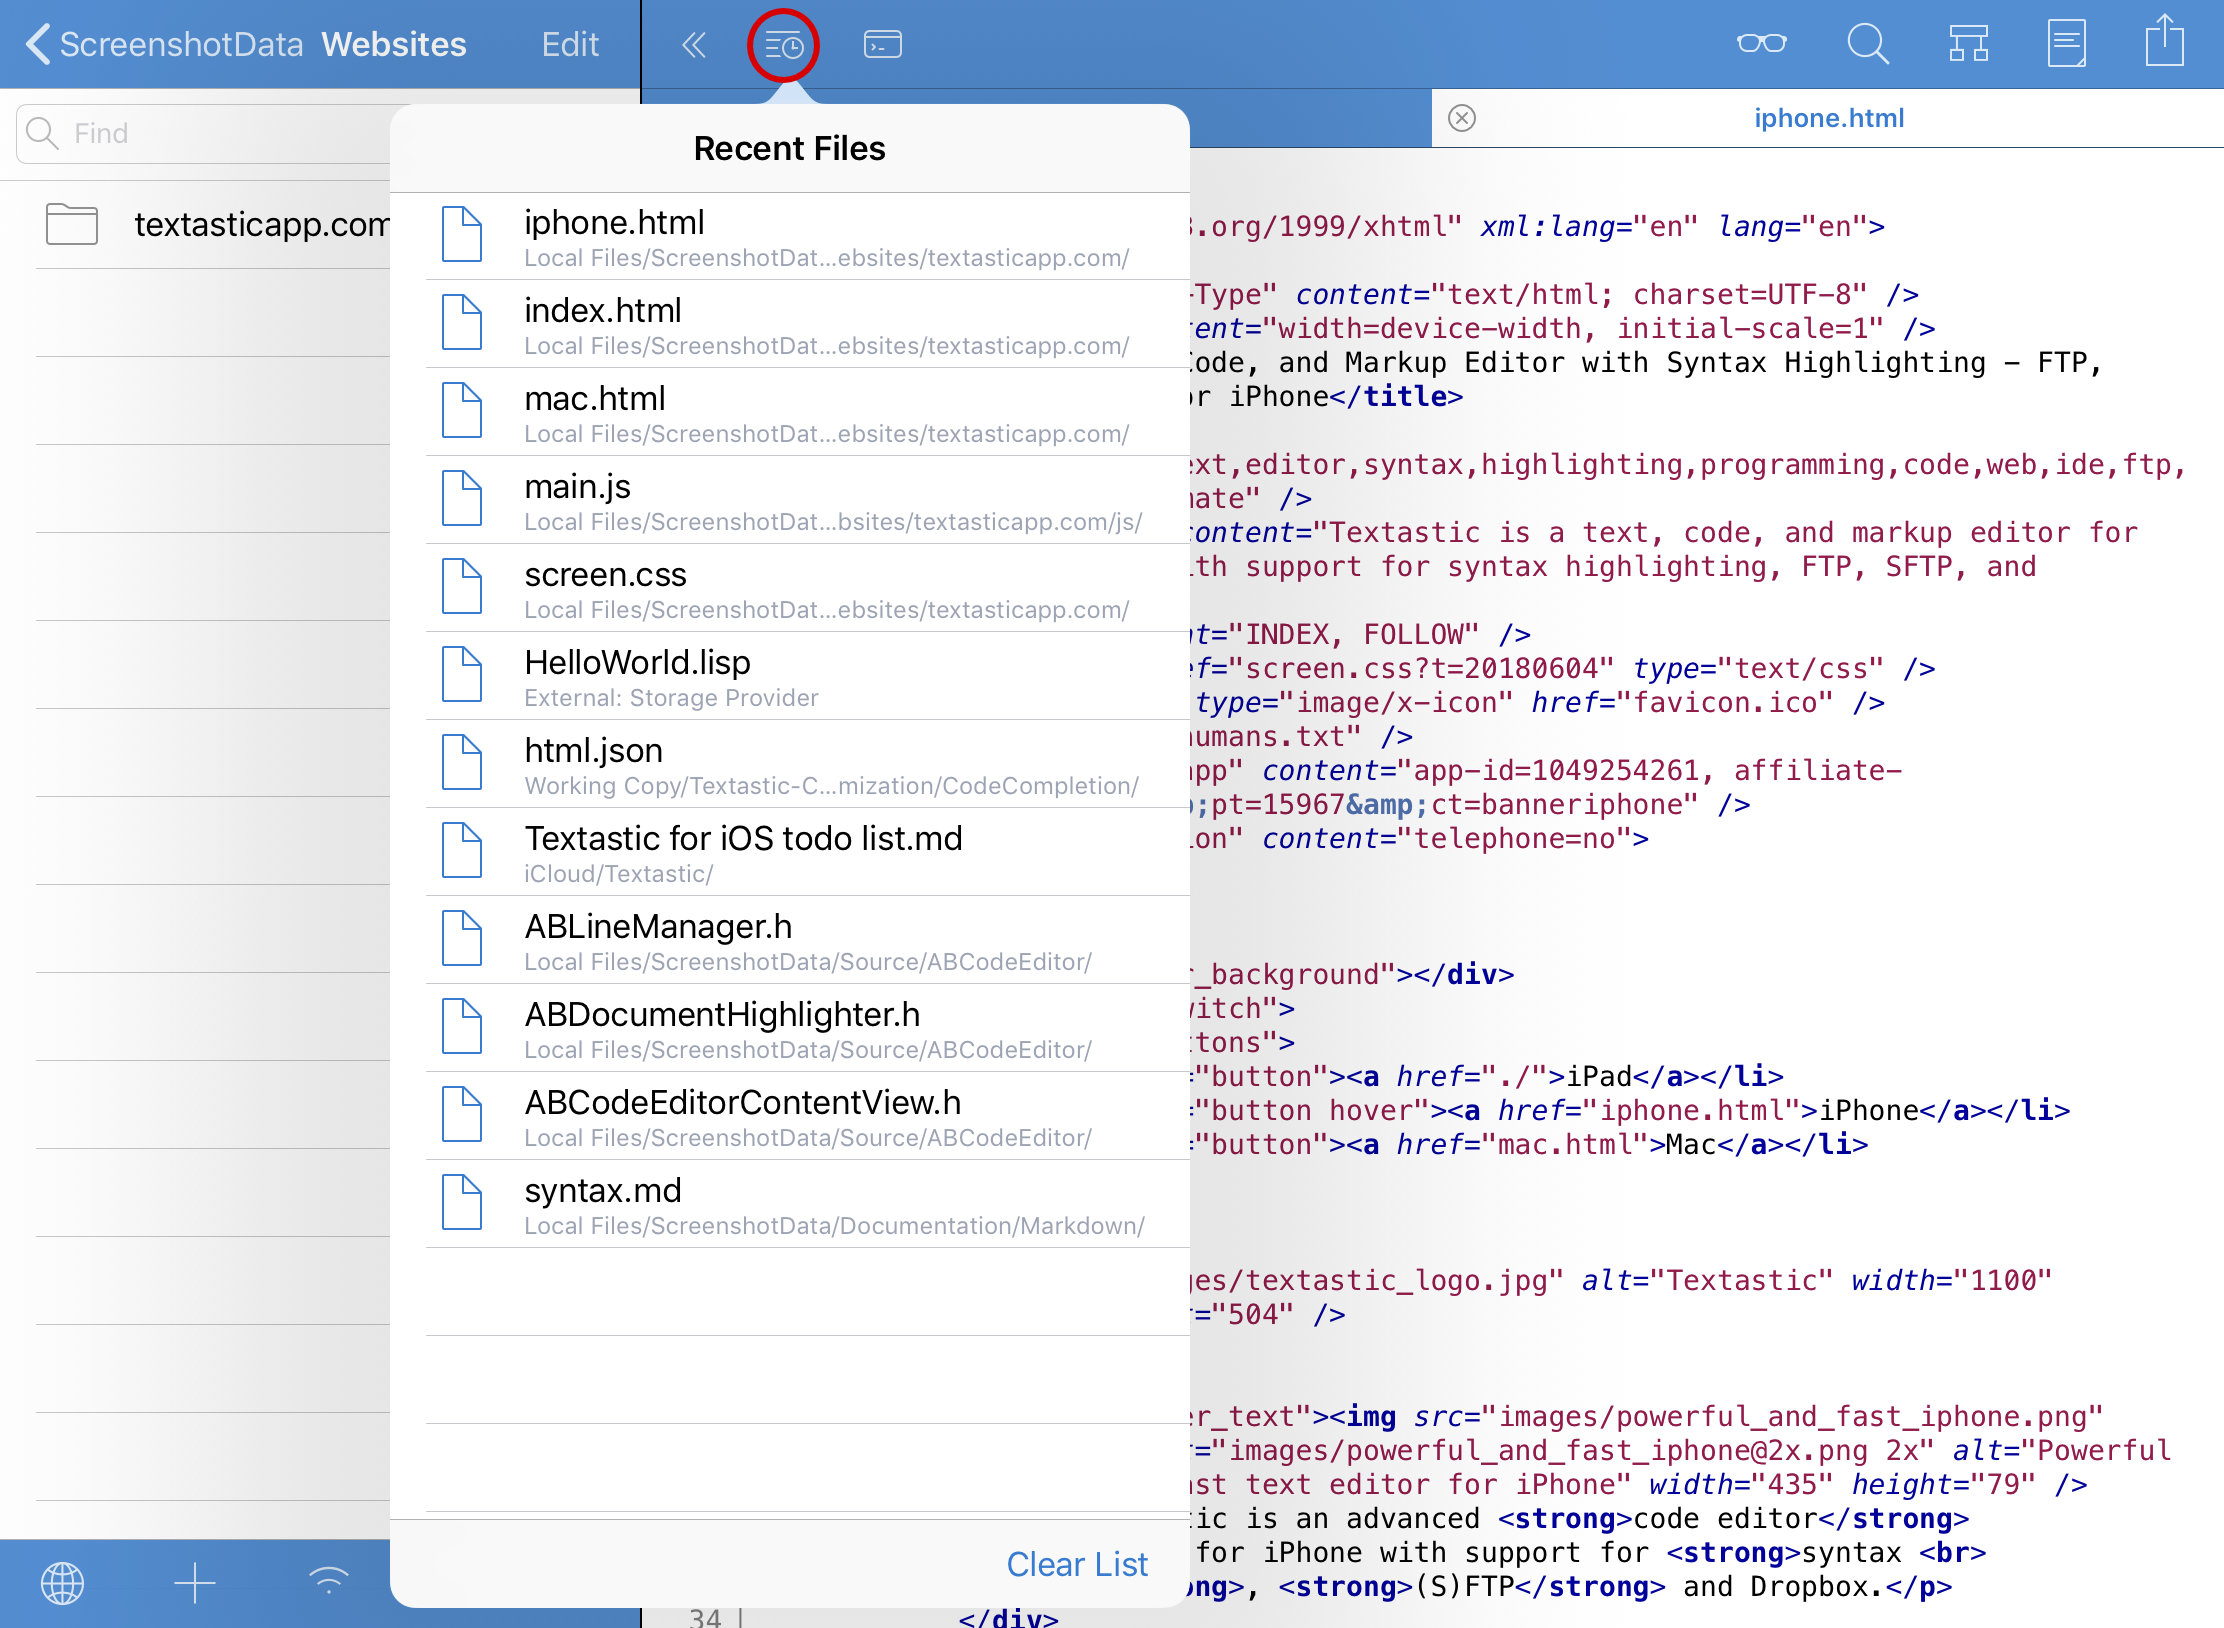2224x1628 pixels.
Task: Tap file icon beside ABLineManager.h
Action: [462, 938]
